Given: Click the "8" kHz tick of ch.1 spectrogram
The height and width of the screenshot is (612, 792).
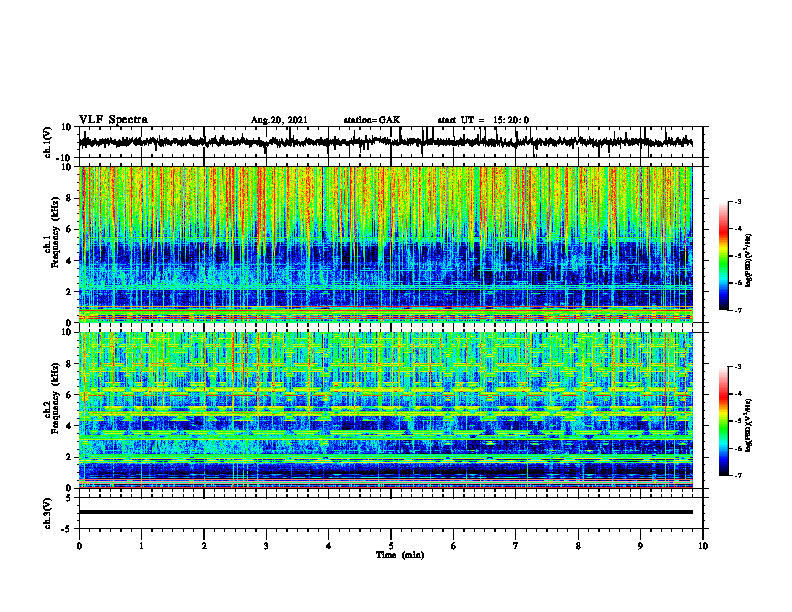Looking at the screenshot, I should click(69, 198).
